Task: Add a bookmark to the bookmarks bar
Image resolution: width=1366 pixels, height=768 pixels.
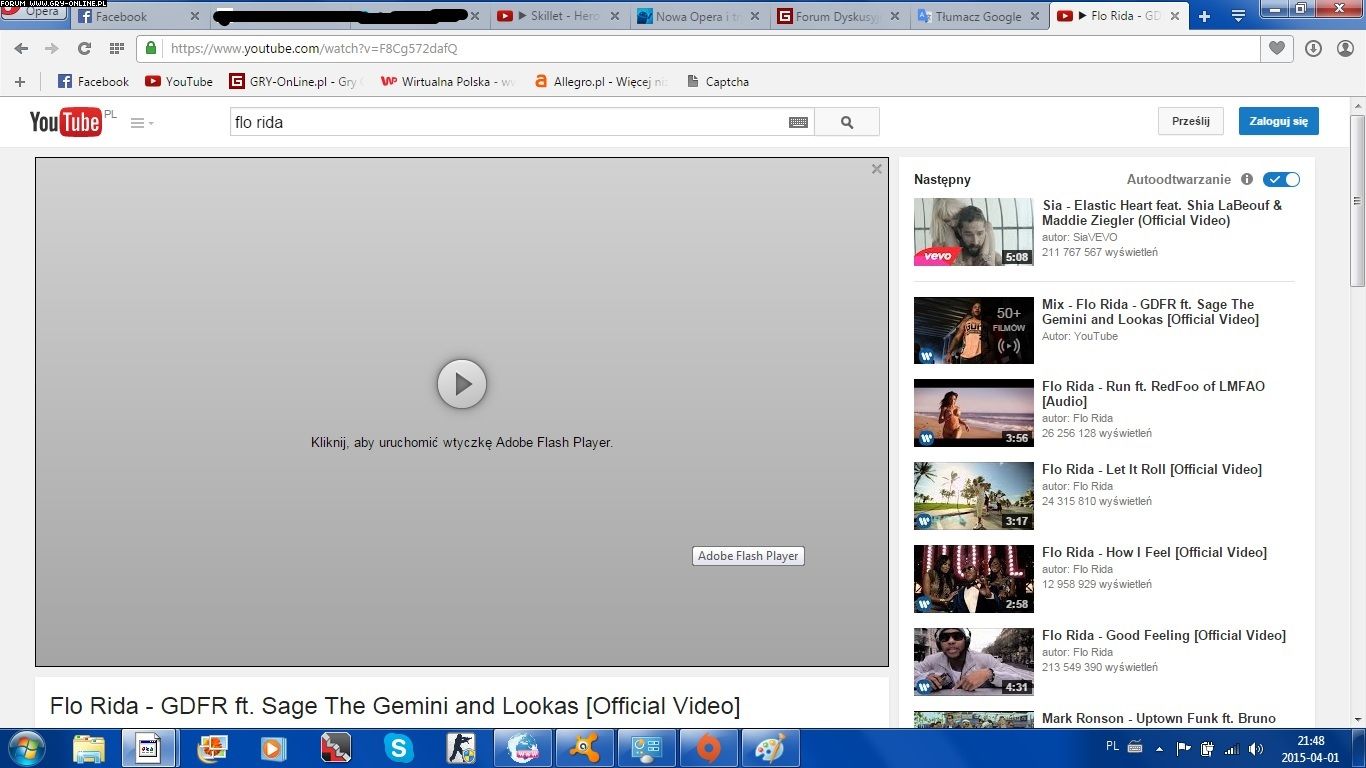Action: [x=19, y=82]
